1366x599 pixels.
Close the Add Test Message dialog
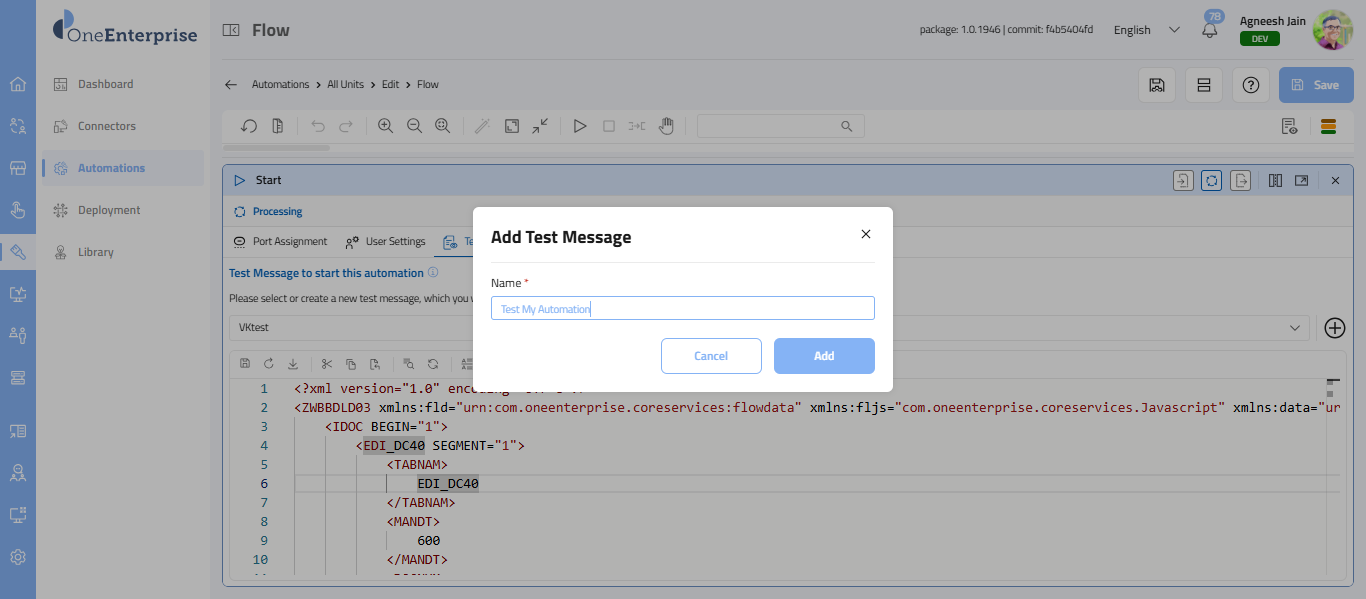[866, 234]
